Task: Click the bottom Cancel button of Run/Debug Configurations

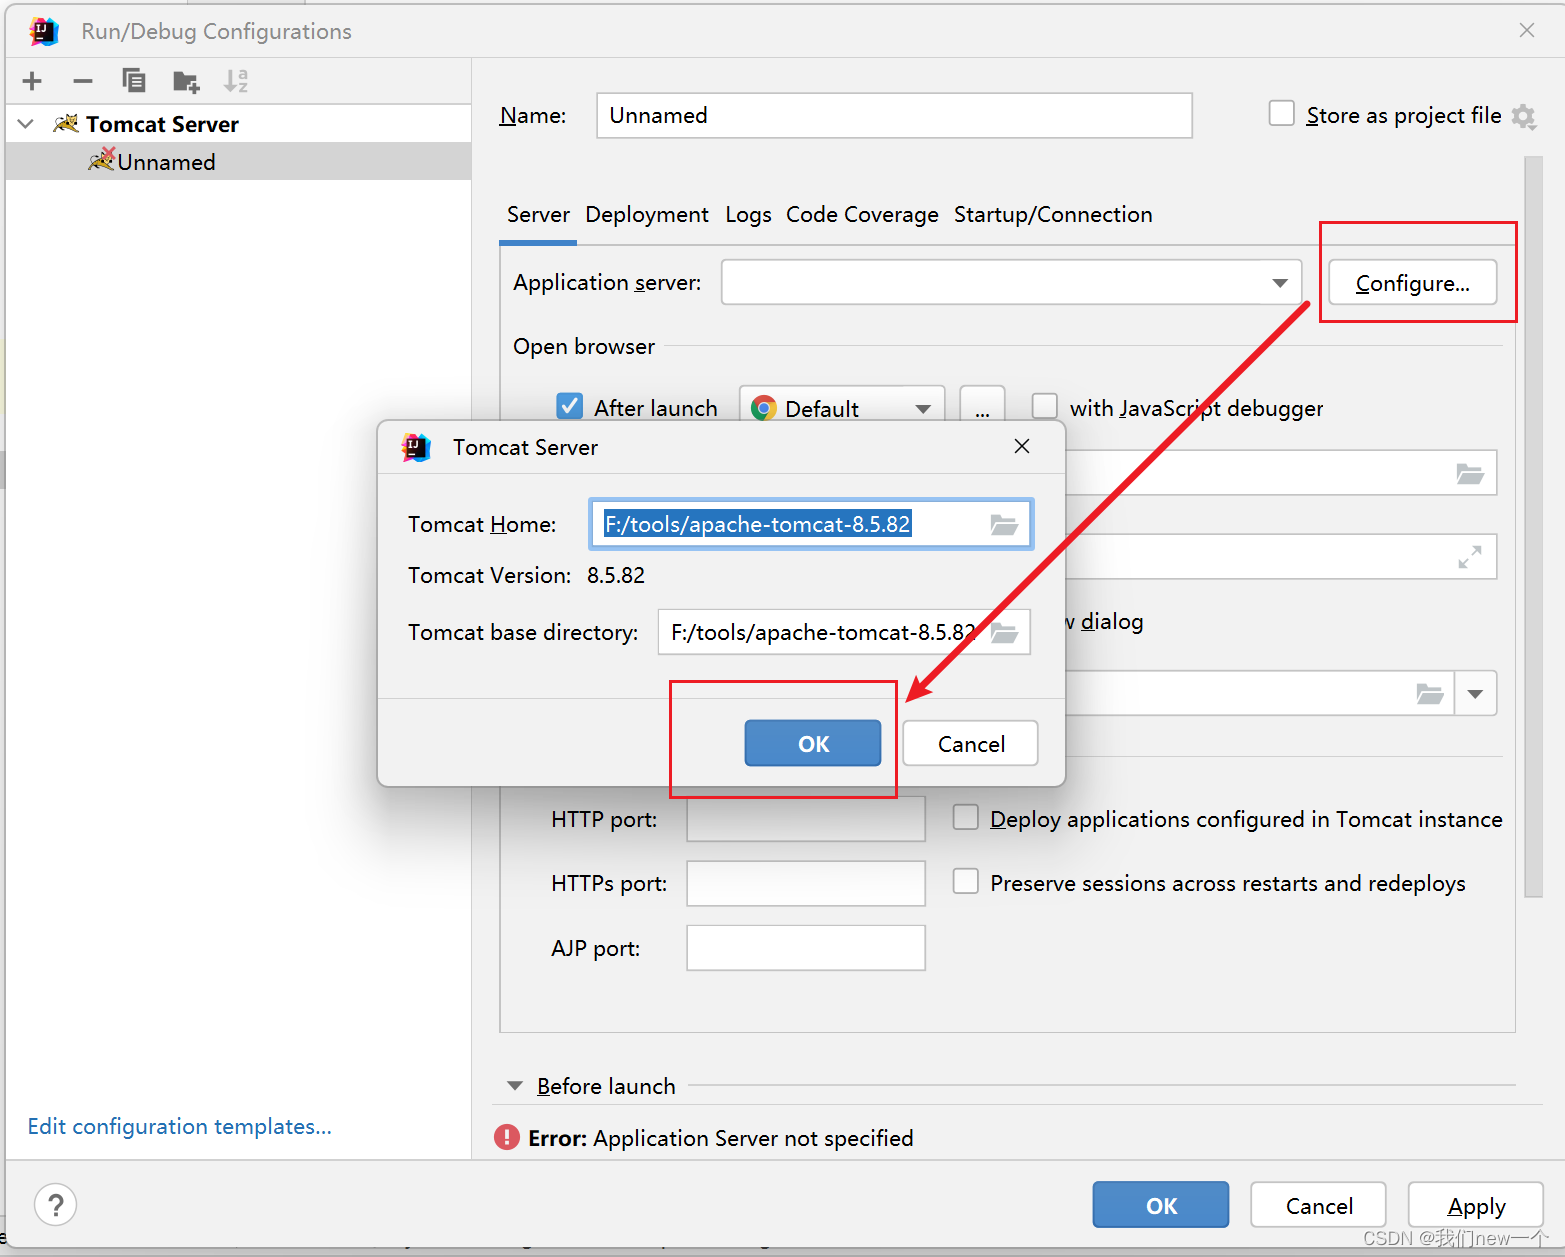Action: tap(1319, 1205)
